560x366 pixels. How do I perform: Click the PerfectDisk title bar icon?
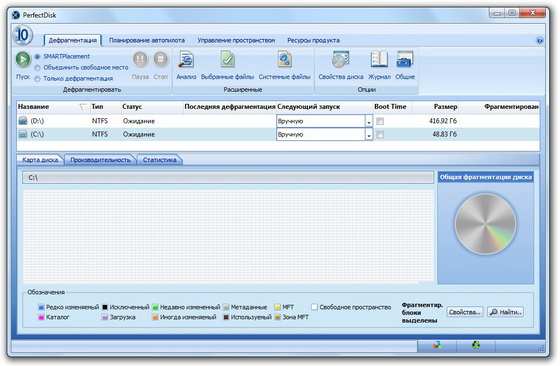click(x=16, y=15)
